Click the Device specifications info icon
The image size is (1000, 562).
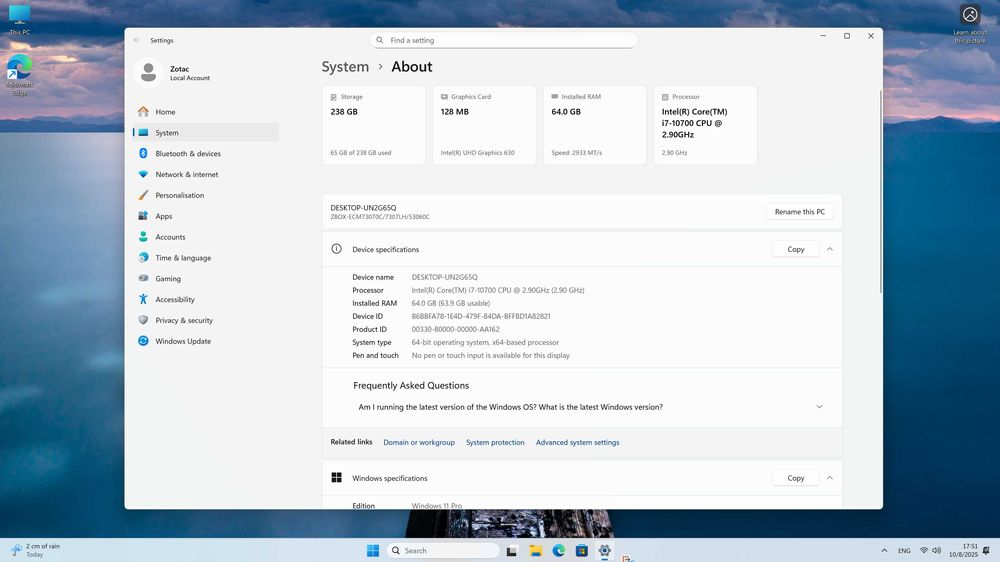pyautogui.click(x=337, y=249)
